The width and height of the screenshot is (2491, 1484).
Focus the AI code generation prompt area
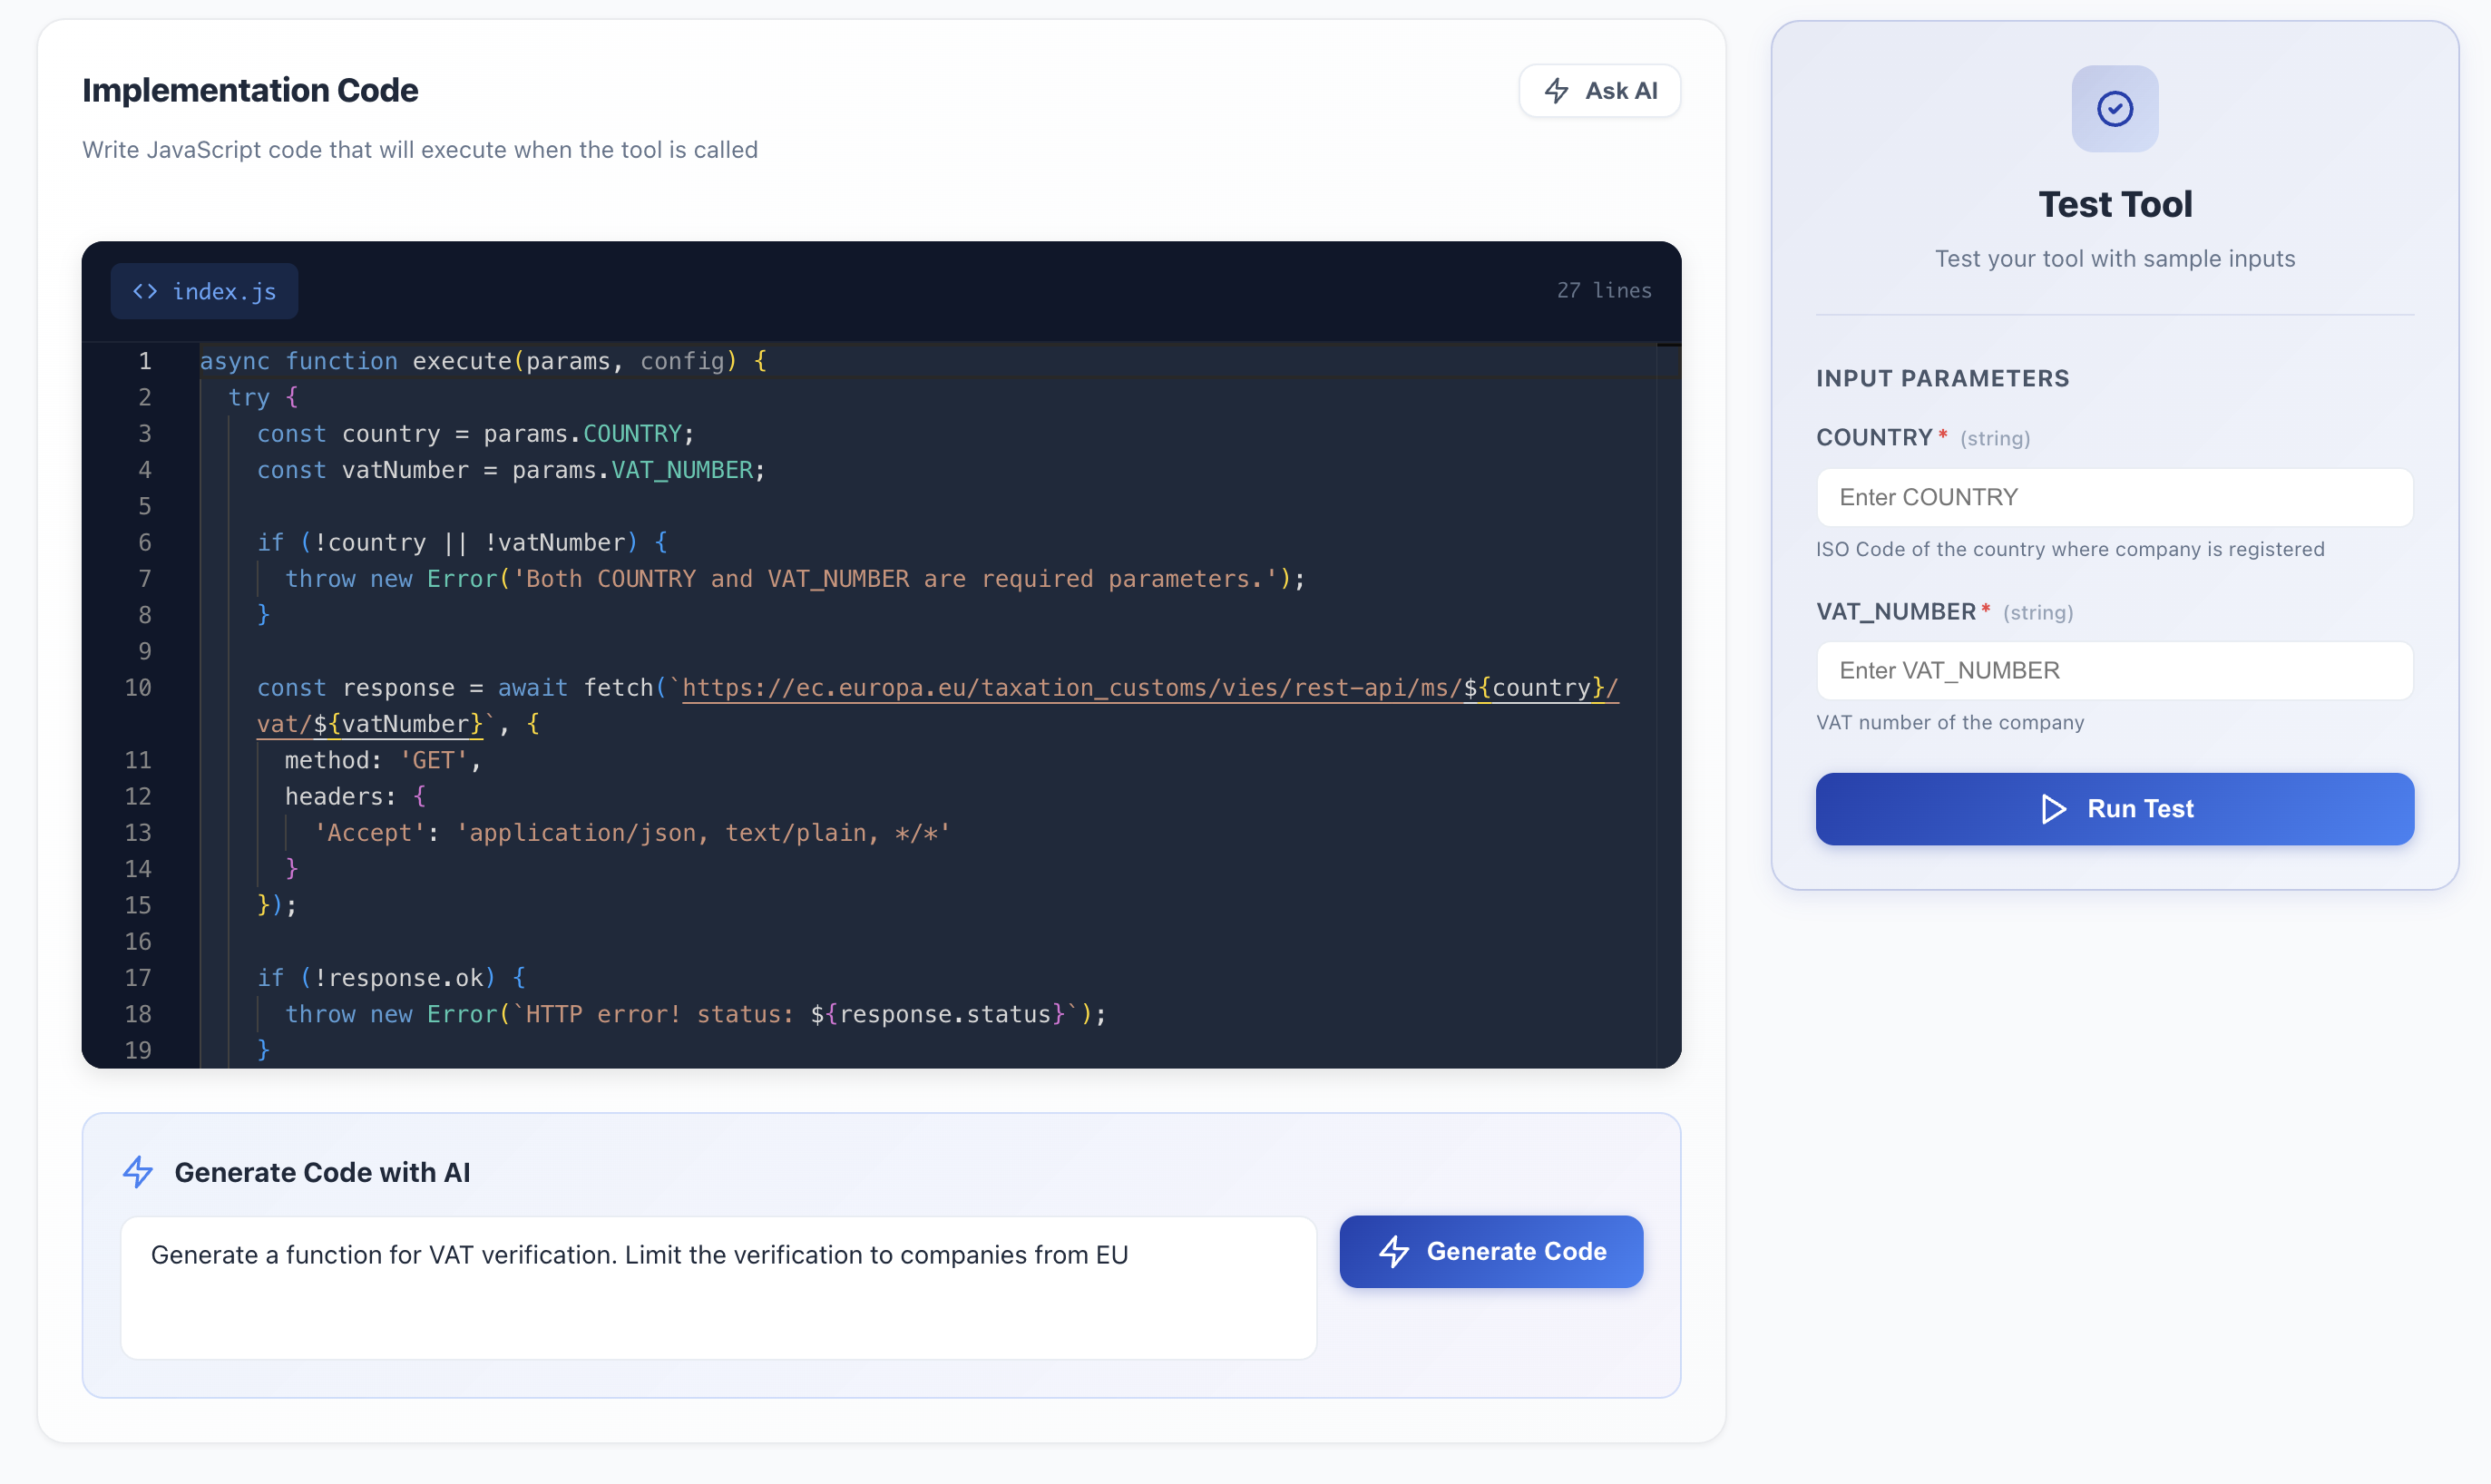pyautogui.click(x=718, y=1288)
